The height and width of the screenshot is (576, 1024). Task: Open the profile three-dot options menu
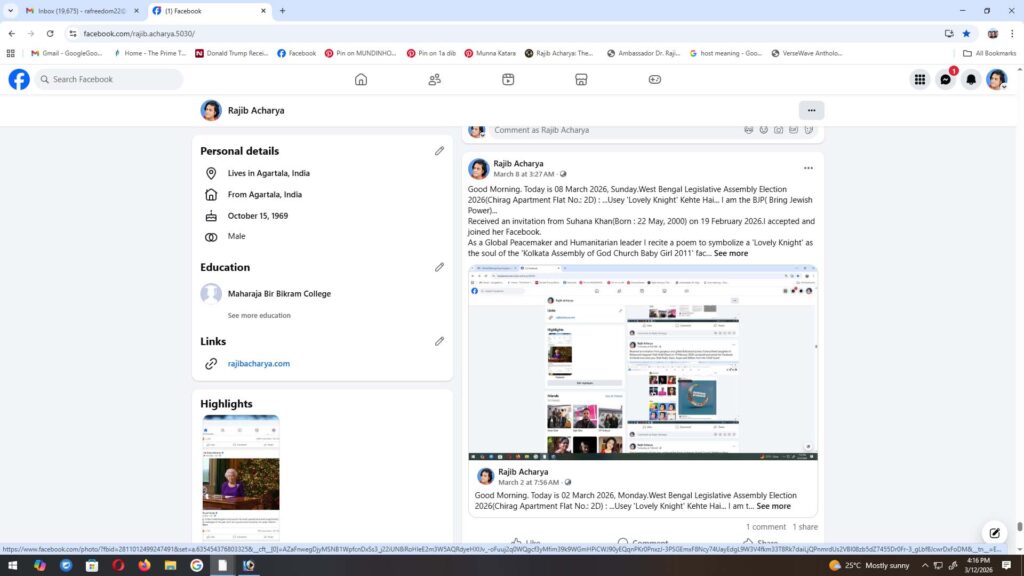coord(811,110)
